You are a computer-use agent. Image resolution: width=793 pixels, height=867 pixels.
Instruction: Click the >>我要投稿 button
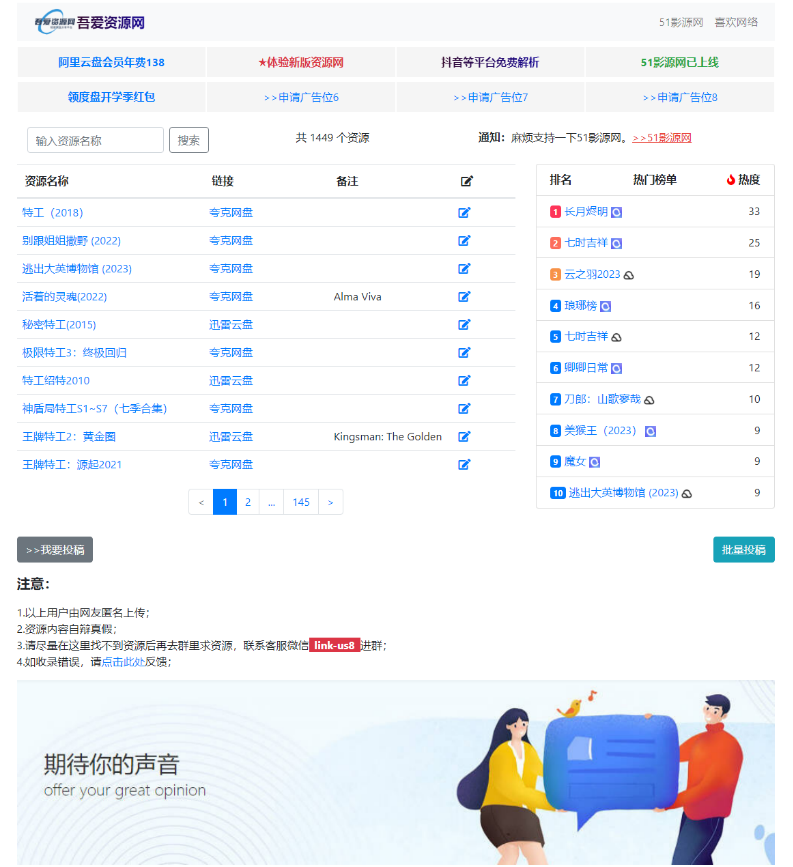click(x=55, y=550)
